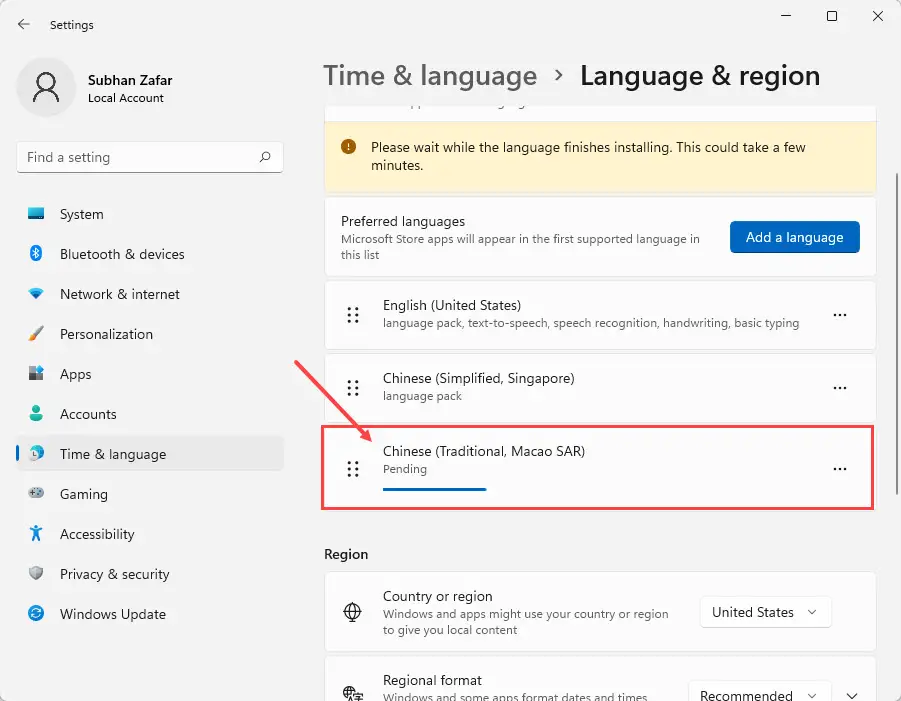901x701 pixels.
Task: Open Accounts settings
Action: pyautogui.click(x=150, y=414)
